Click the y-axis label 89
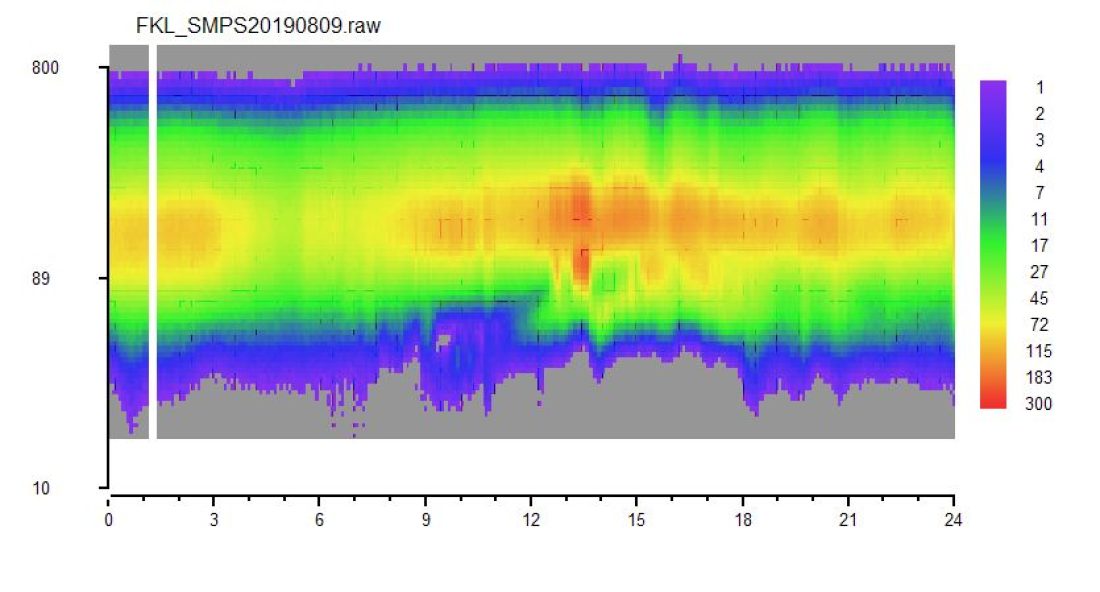The image size is (1100, 592). pos(41,278)
